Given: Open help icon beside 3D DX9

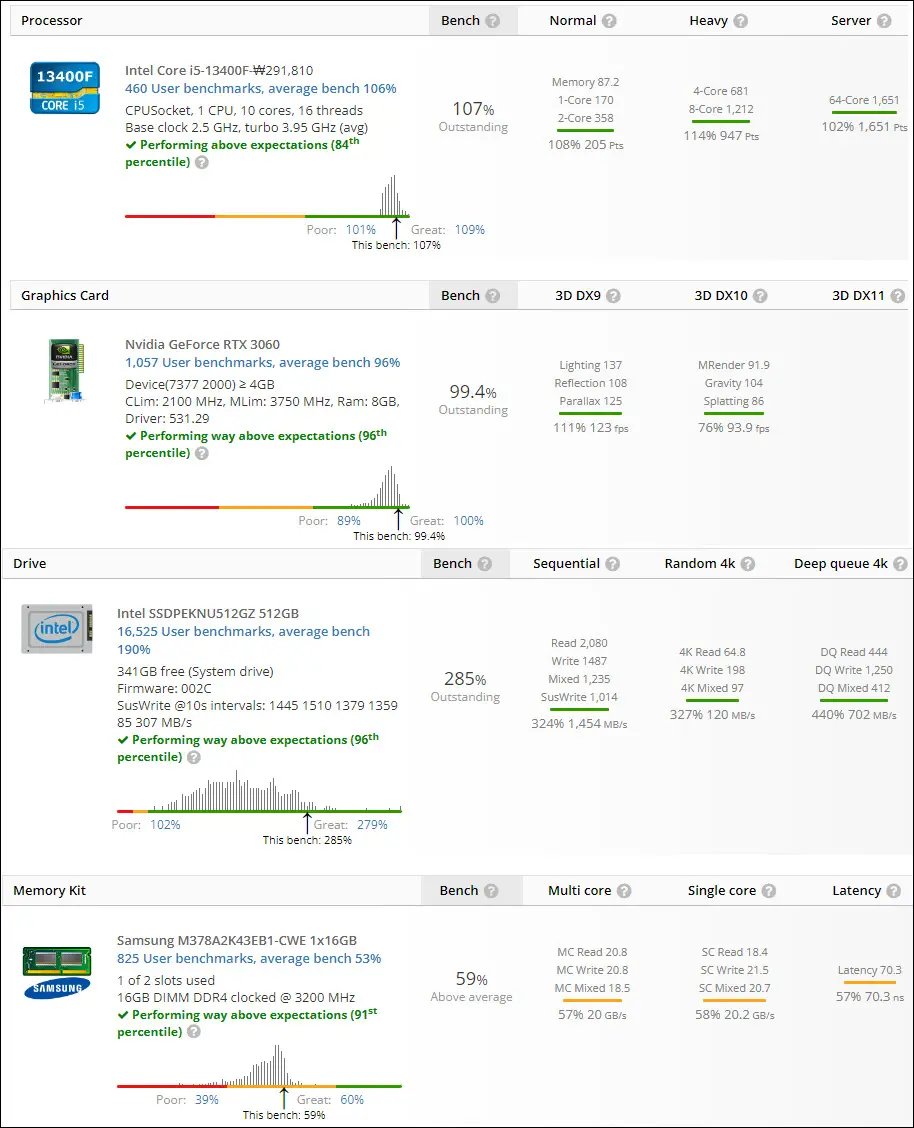Looking at the screenshot, I should click(x=613, y=296).
